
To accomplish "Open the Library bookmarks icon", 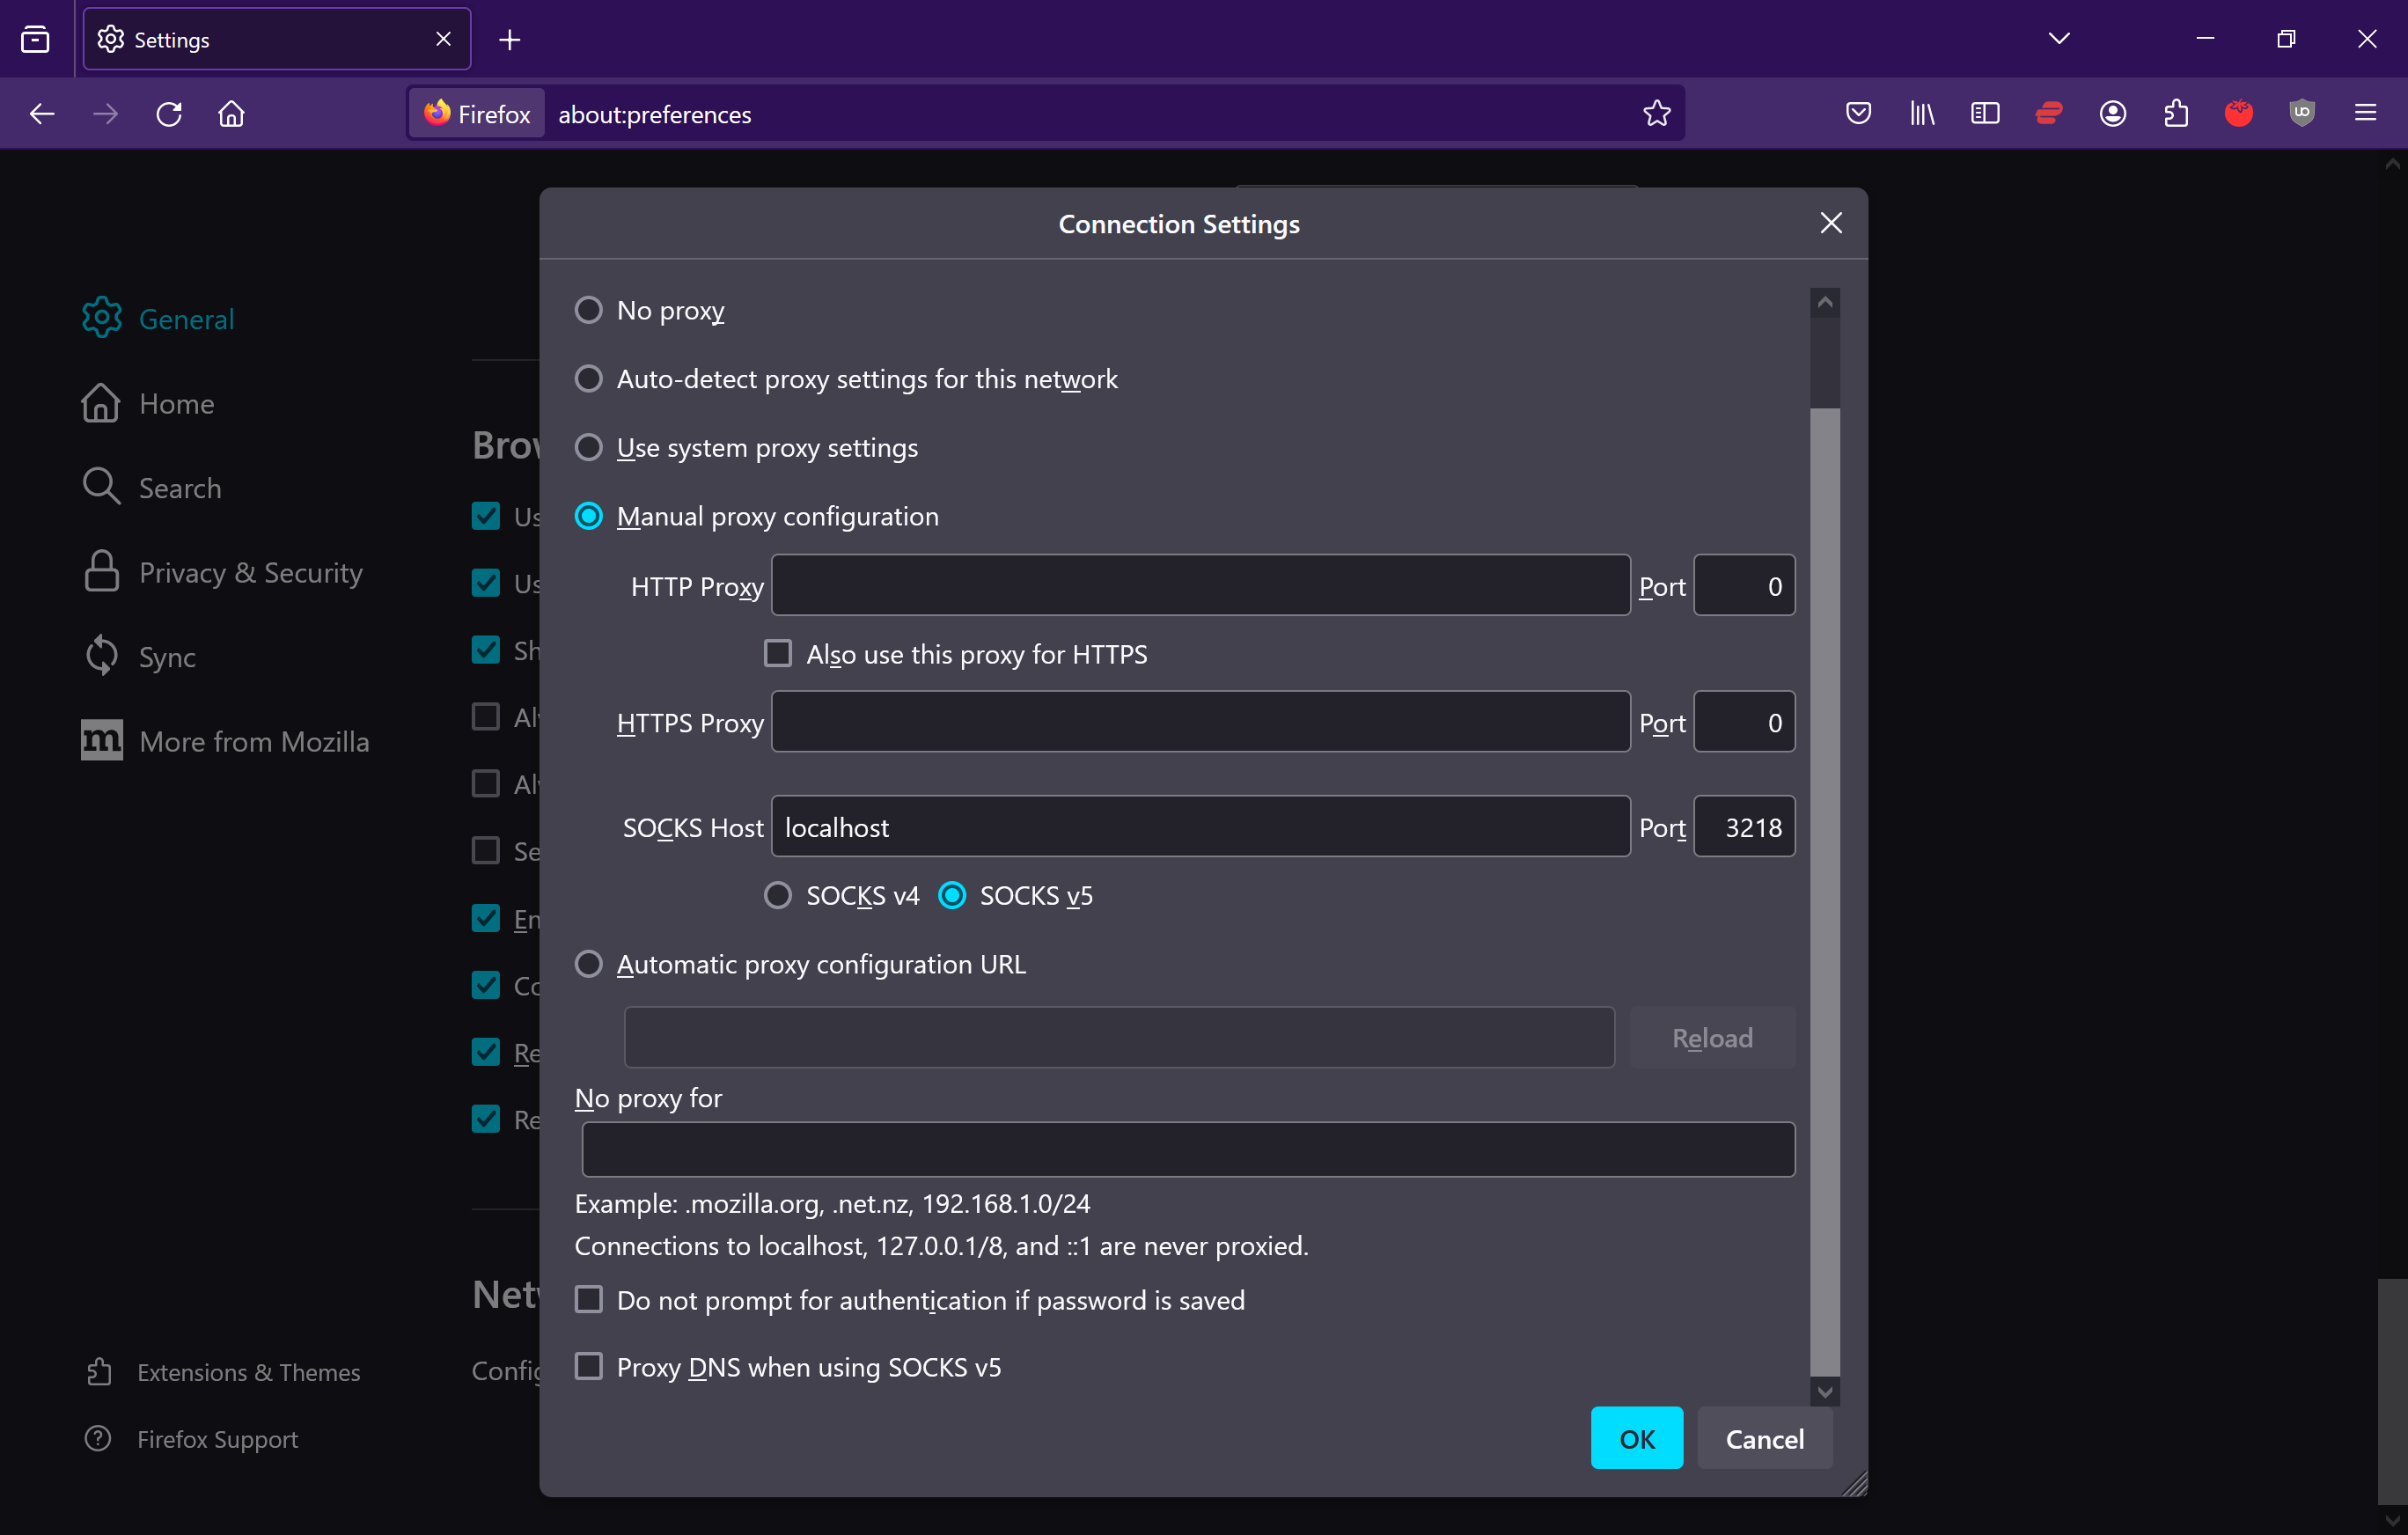I will 1922,114.
